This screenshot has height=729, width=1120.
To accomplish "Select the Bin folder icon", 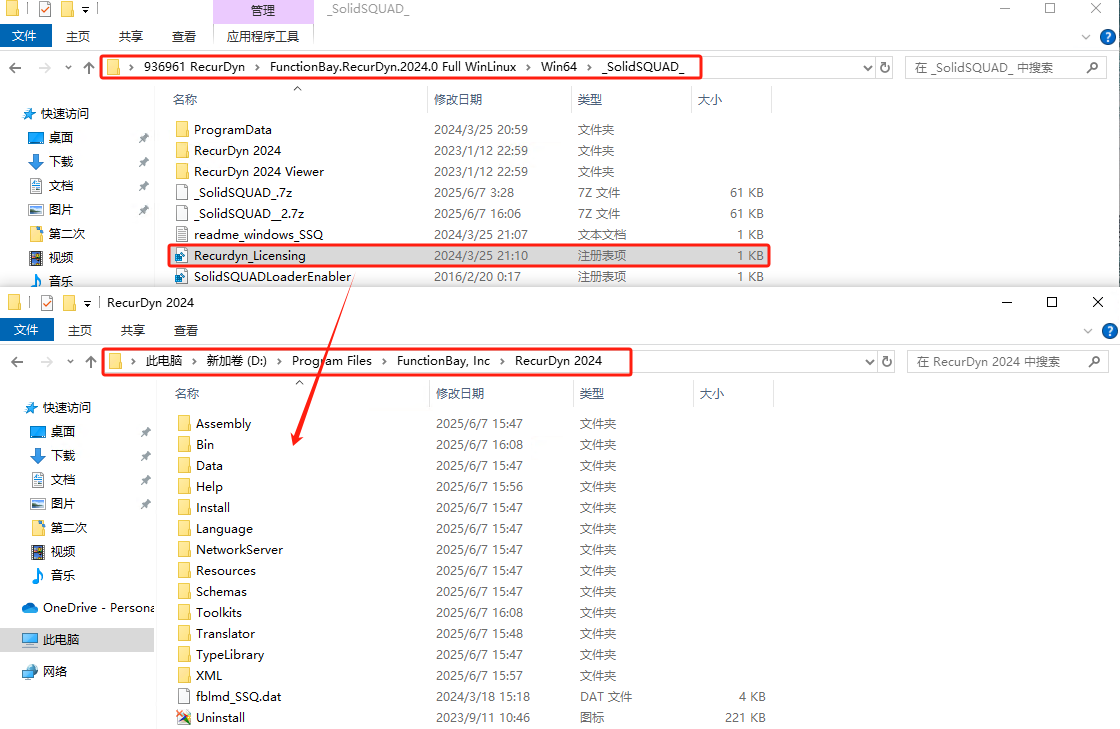I will click(x=185, y=445).
